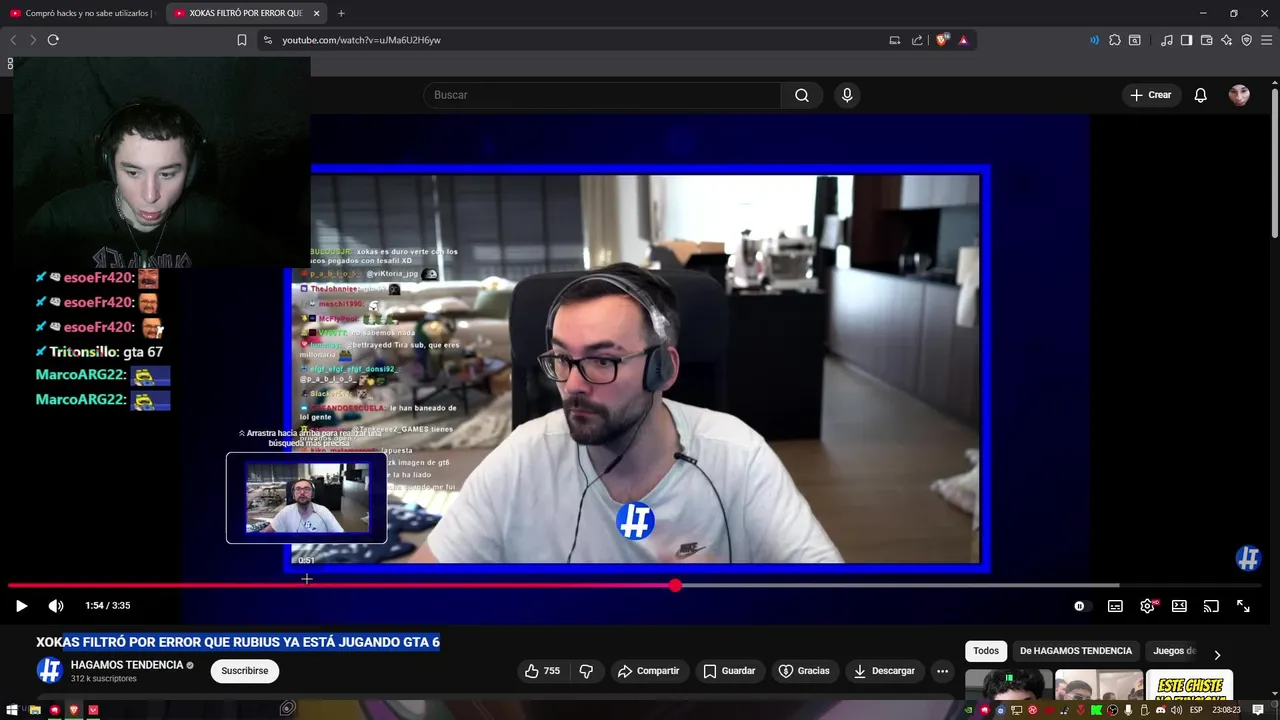Open the Windows notification center icon
Image resolution: width=1280 pixels, height=720 pixels.
pos(1258,710)
